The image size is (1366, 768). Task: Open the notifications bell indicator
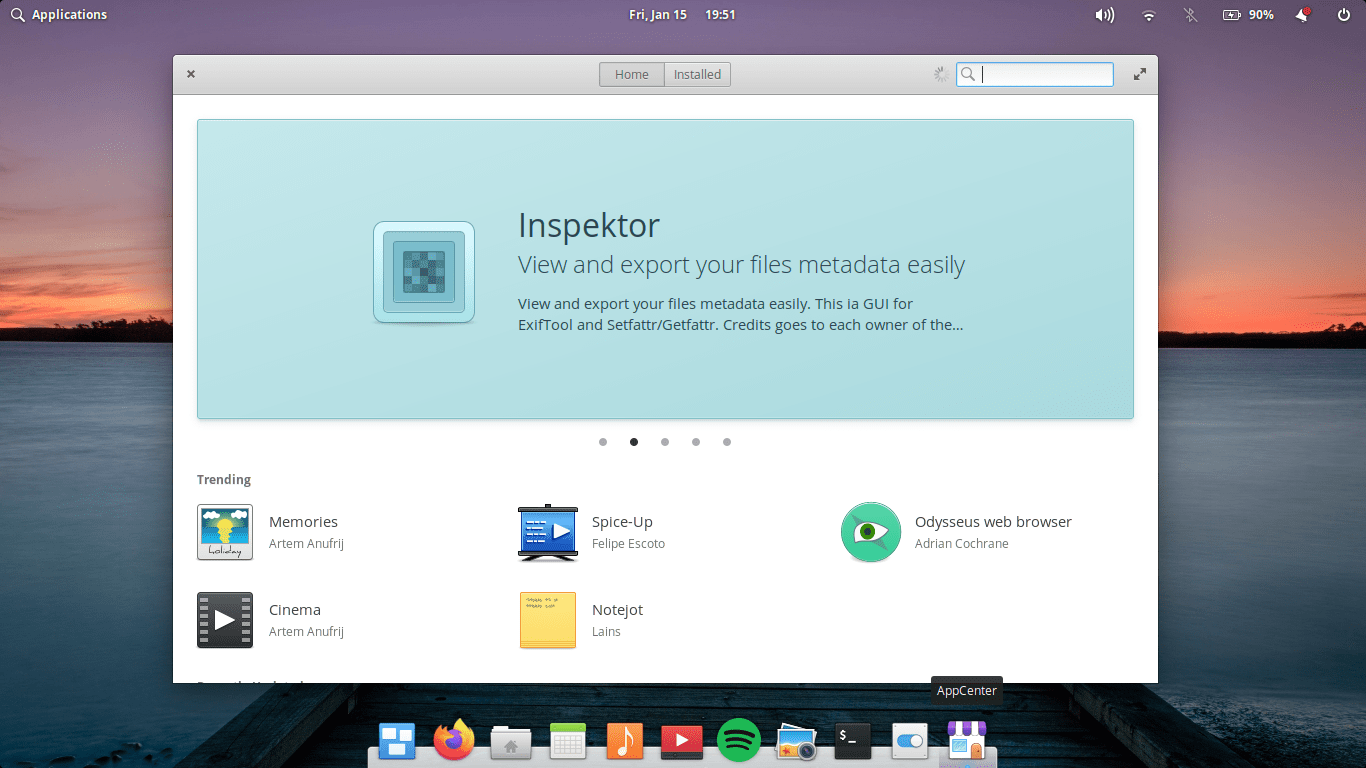[1303, 15]
